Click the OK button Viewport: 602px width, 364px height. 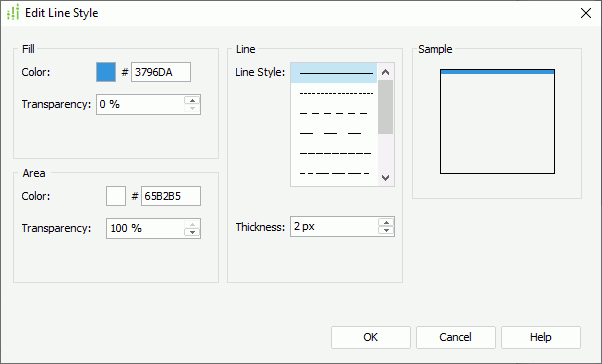[371, 338]
